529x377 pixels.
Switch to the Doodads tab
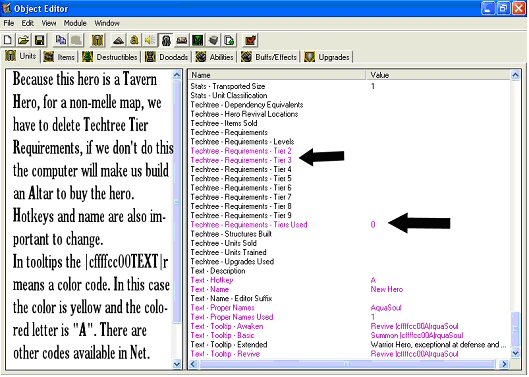pos(167,57)
